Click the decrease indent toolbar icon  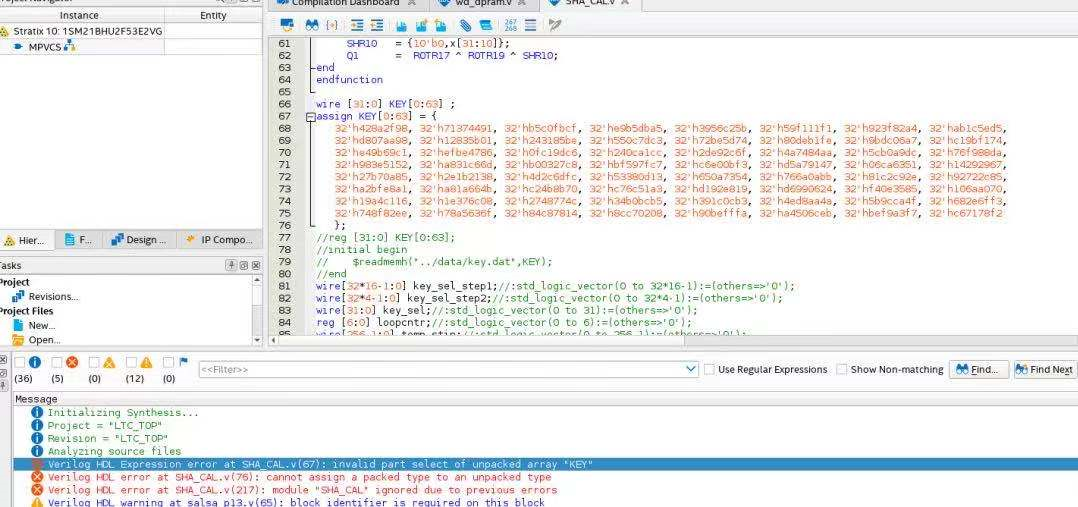pyautogui.click(x=376, y=25)
